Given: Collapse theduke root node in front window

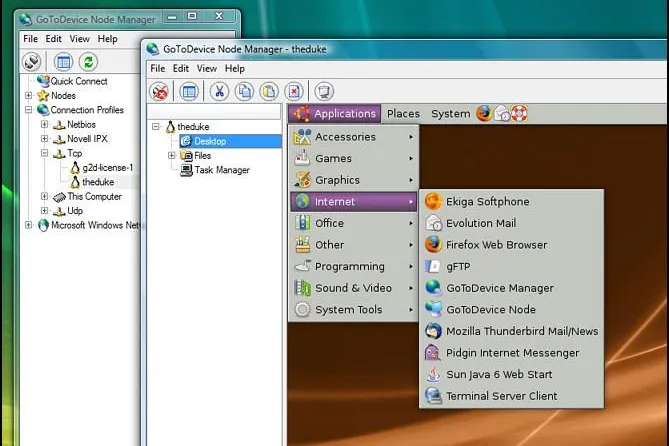Looking at the screenshot, I should (x=156, y=127).
